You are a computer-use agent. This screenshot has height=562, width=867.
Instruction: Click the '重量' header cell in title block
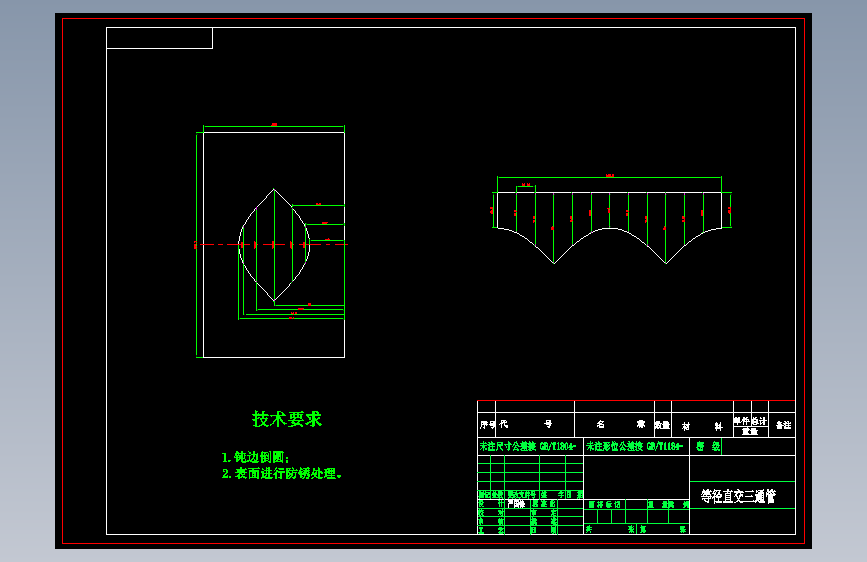749,431
